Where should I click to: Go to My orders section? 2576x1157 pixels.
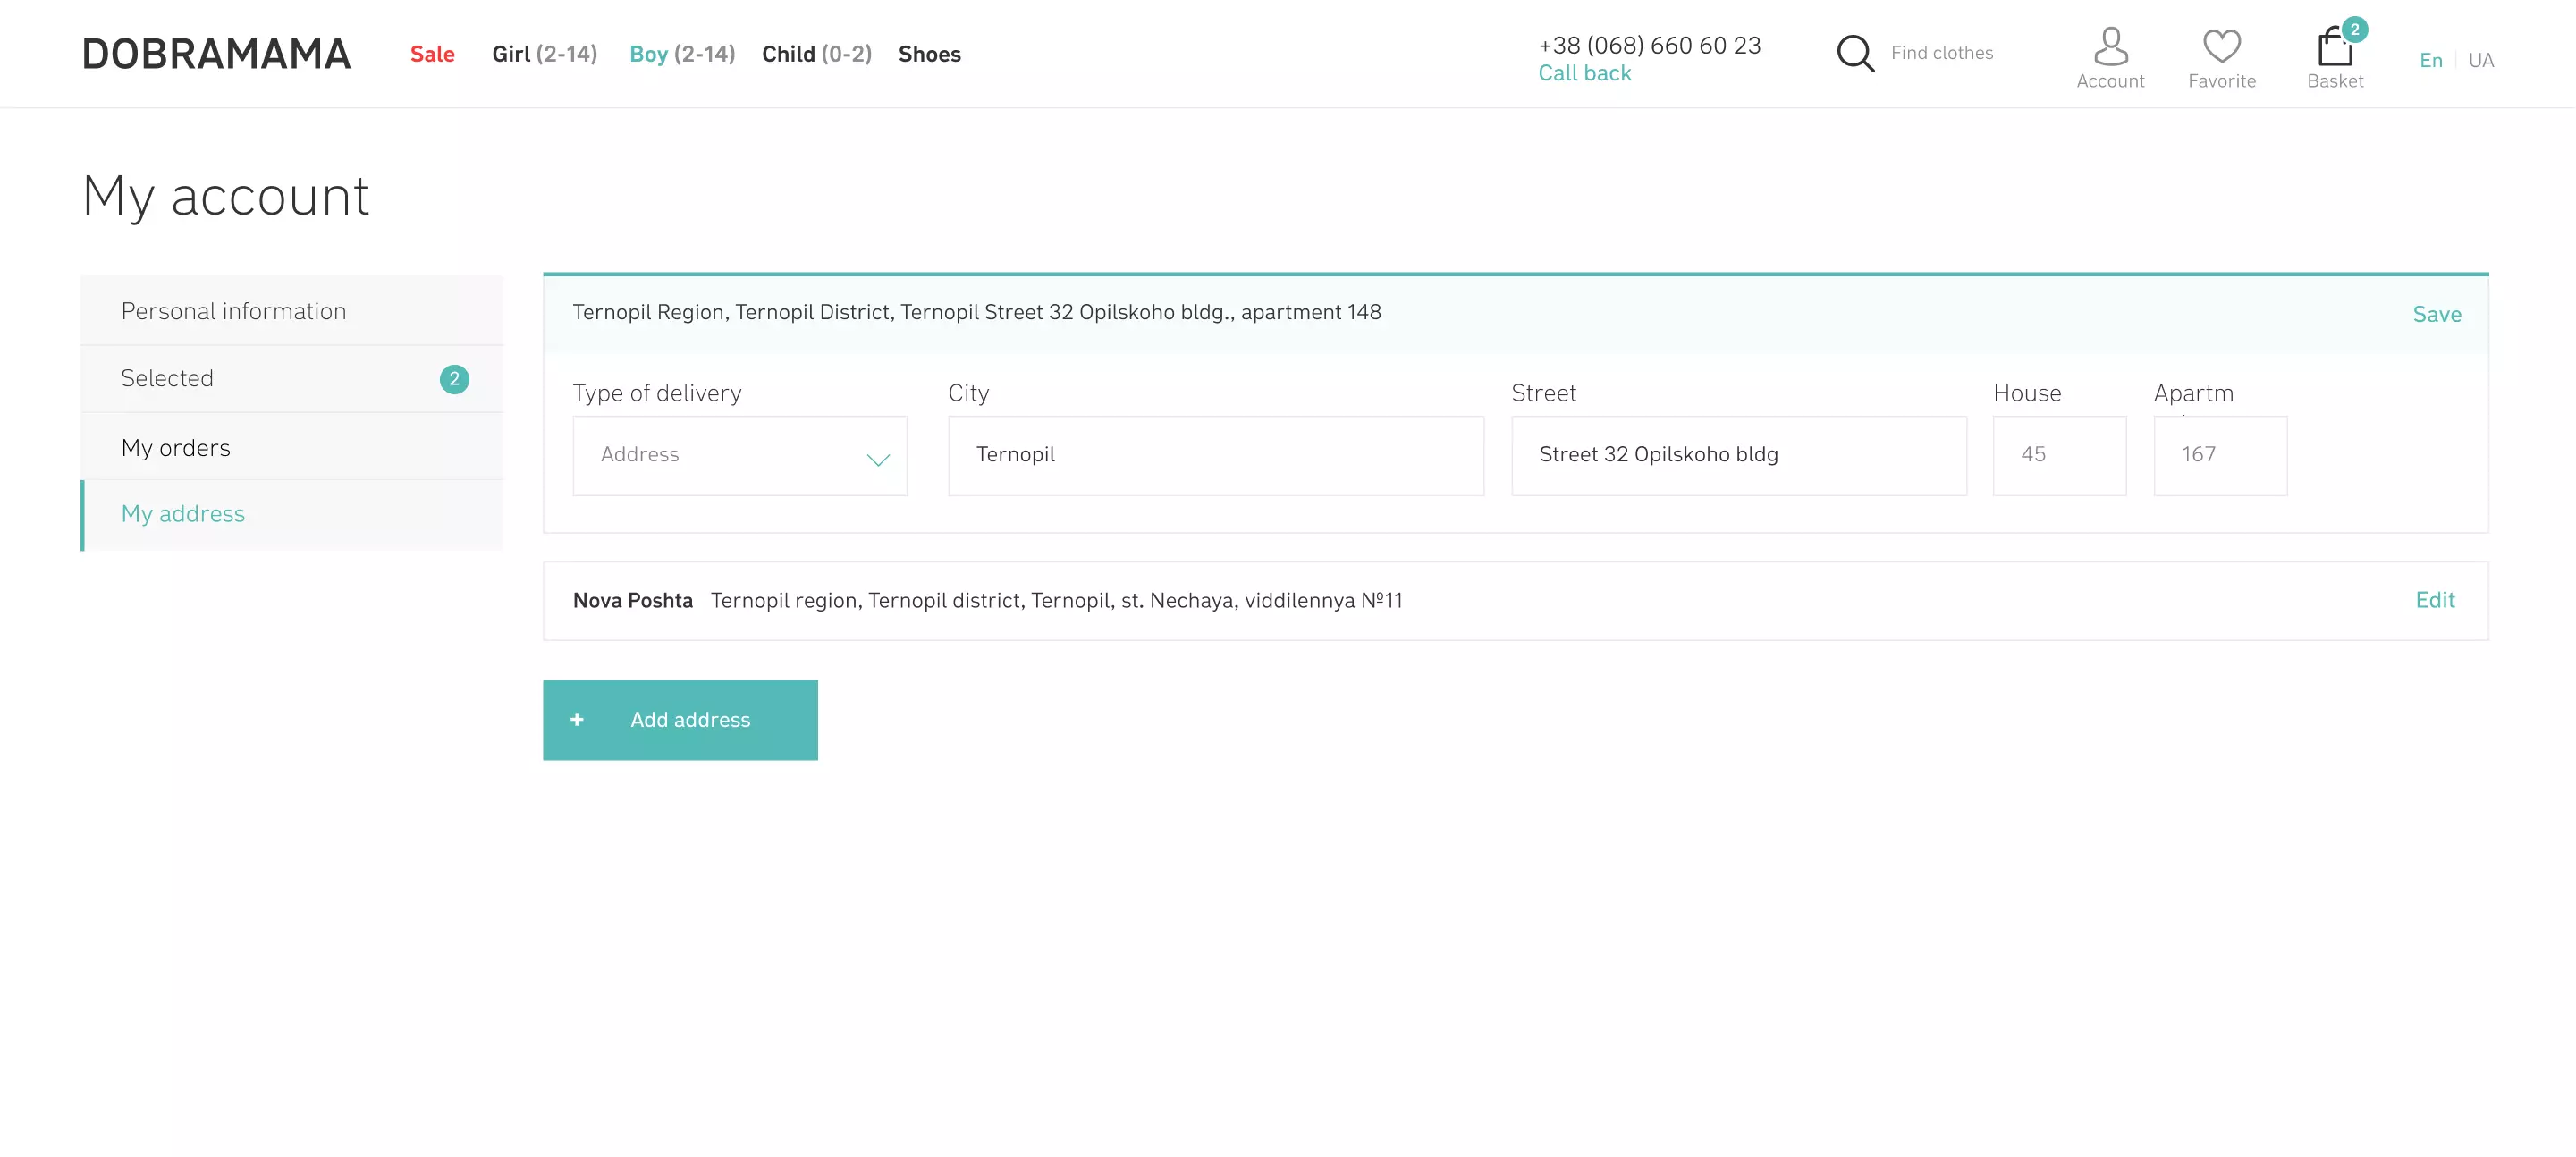176,447
